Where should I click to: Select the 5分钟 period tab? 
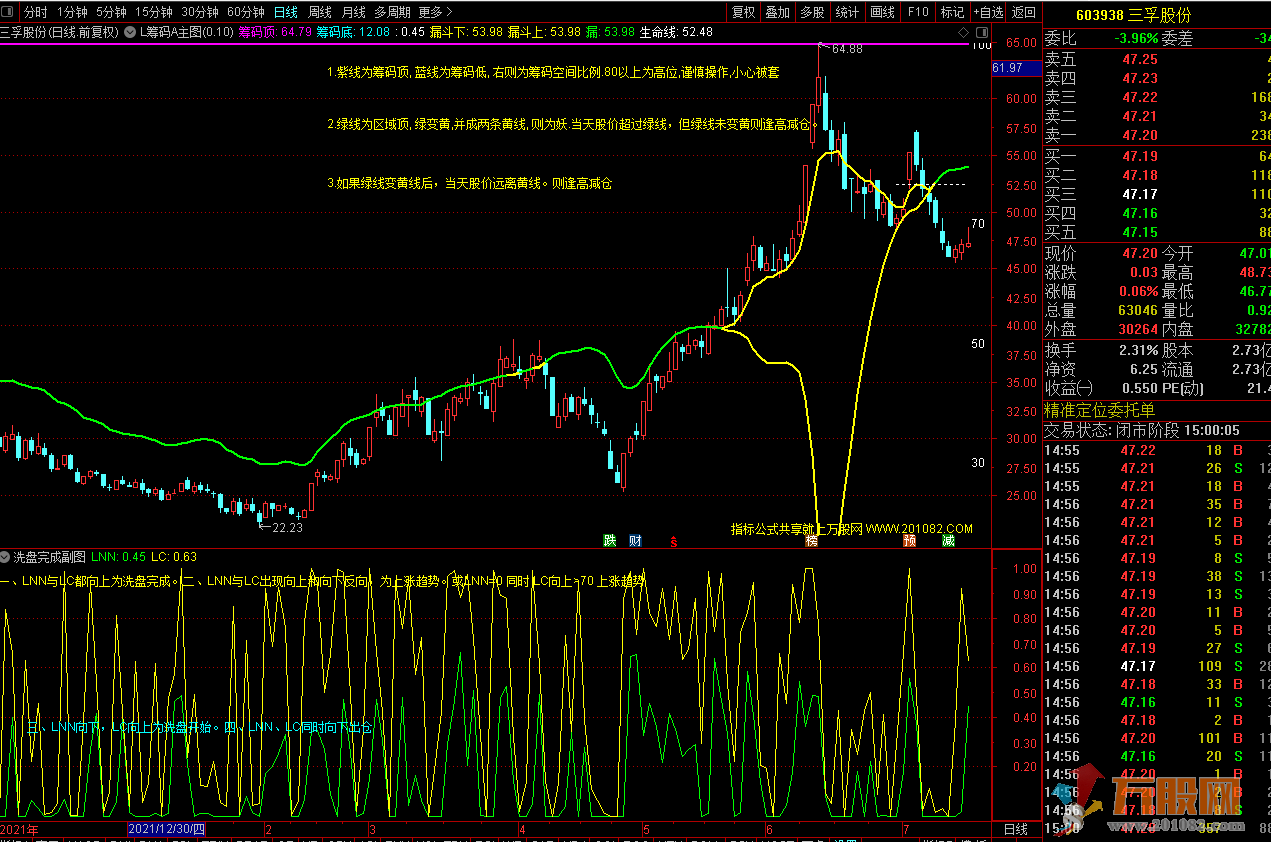pyautogui.click(x=111, y=12)
